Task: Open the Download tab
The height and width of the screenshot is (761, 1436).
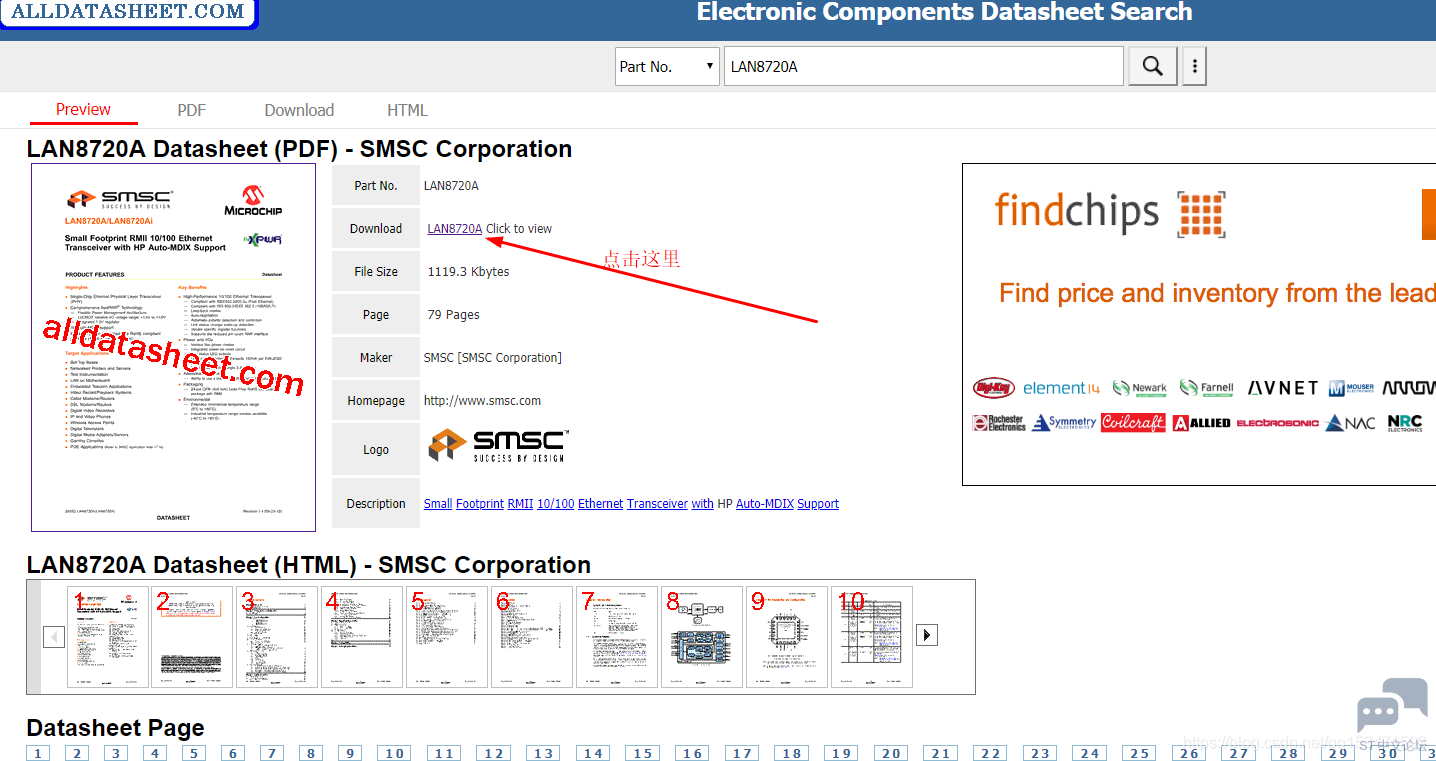Action: 299,110
